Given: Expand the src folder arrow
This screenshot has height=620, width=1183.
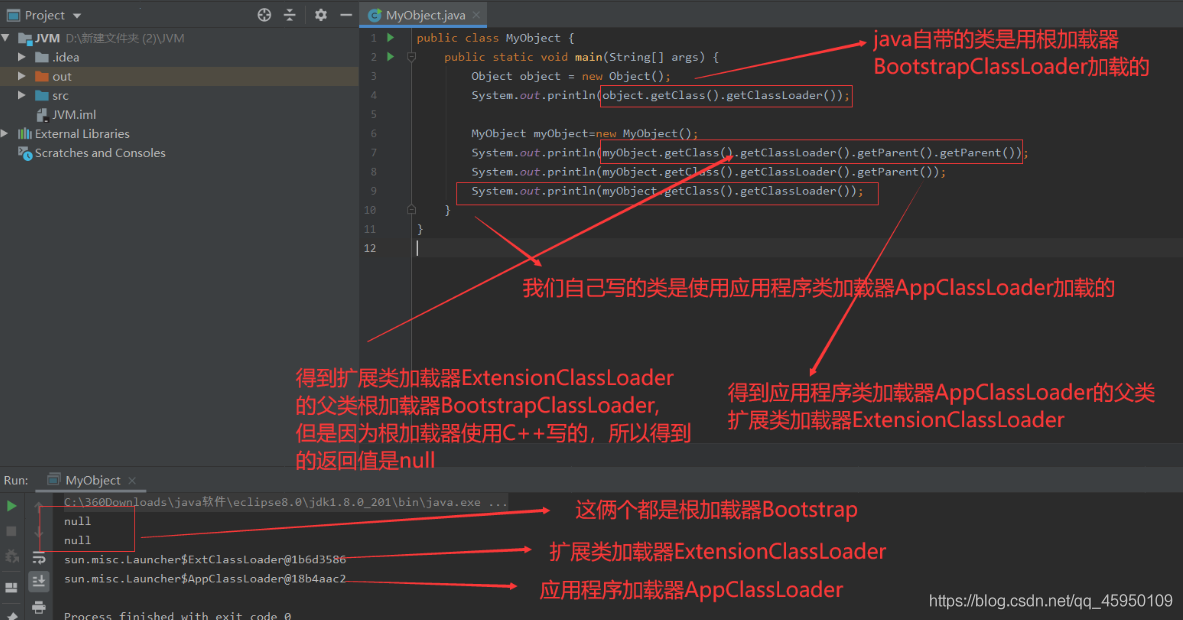Looking at the screenshot, I should [22, 95].
